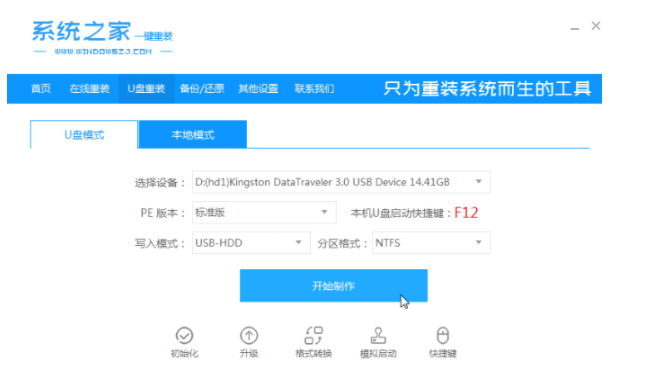648x388 pixels.
Task: Expand the 选择设备 Kingston device dropdown
Action: point(341,182)
